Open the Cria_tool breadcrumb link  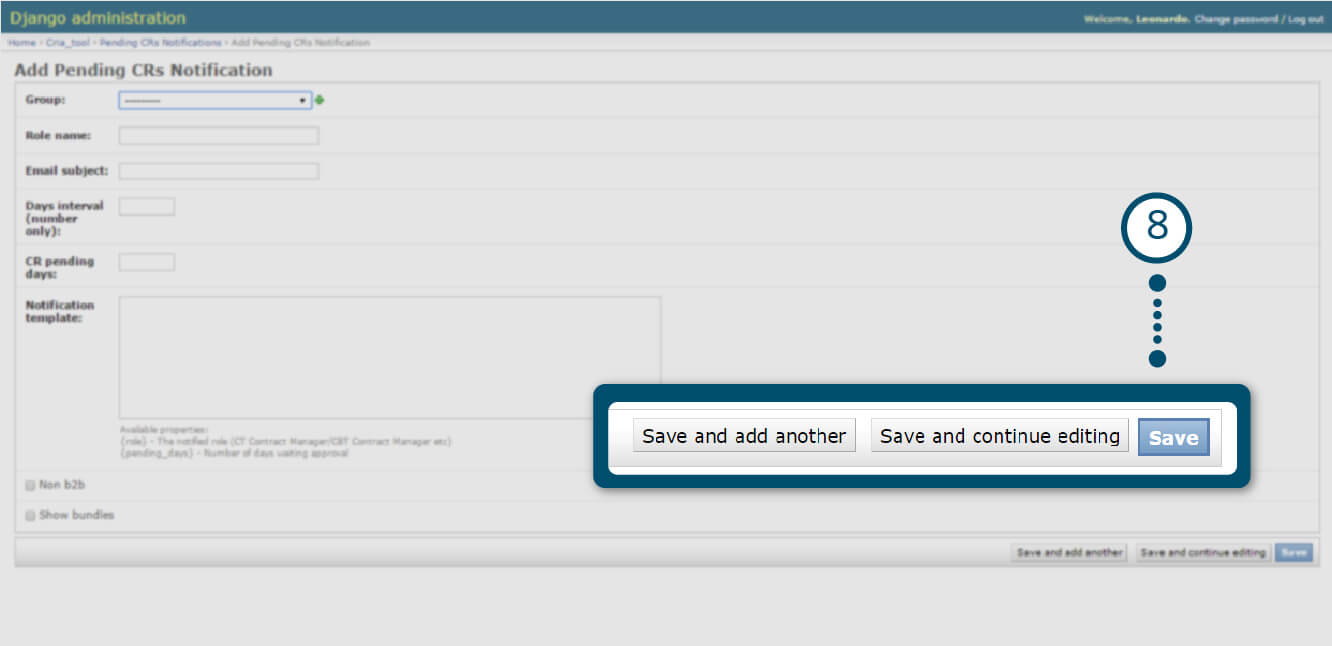click(x=68, y=43)
